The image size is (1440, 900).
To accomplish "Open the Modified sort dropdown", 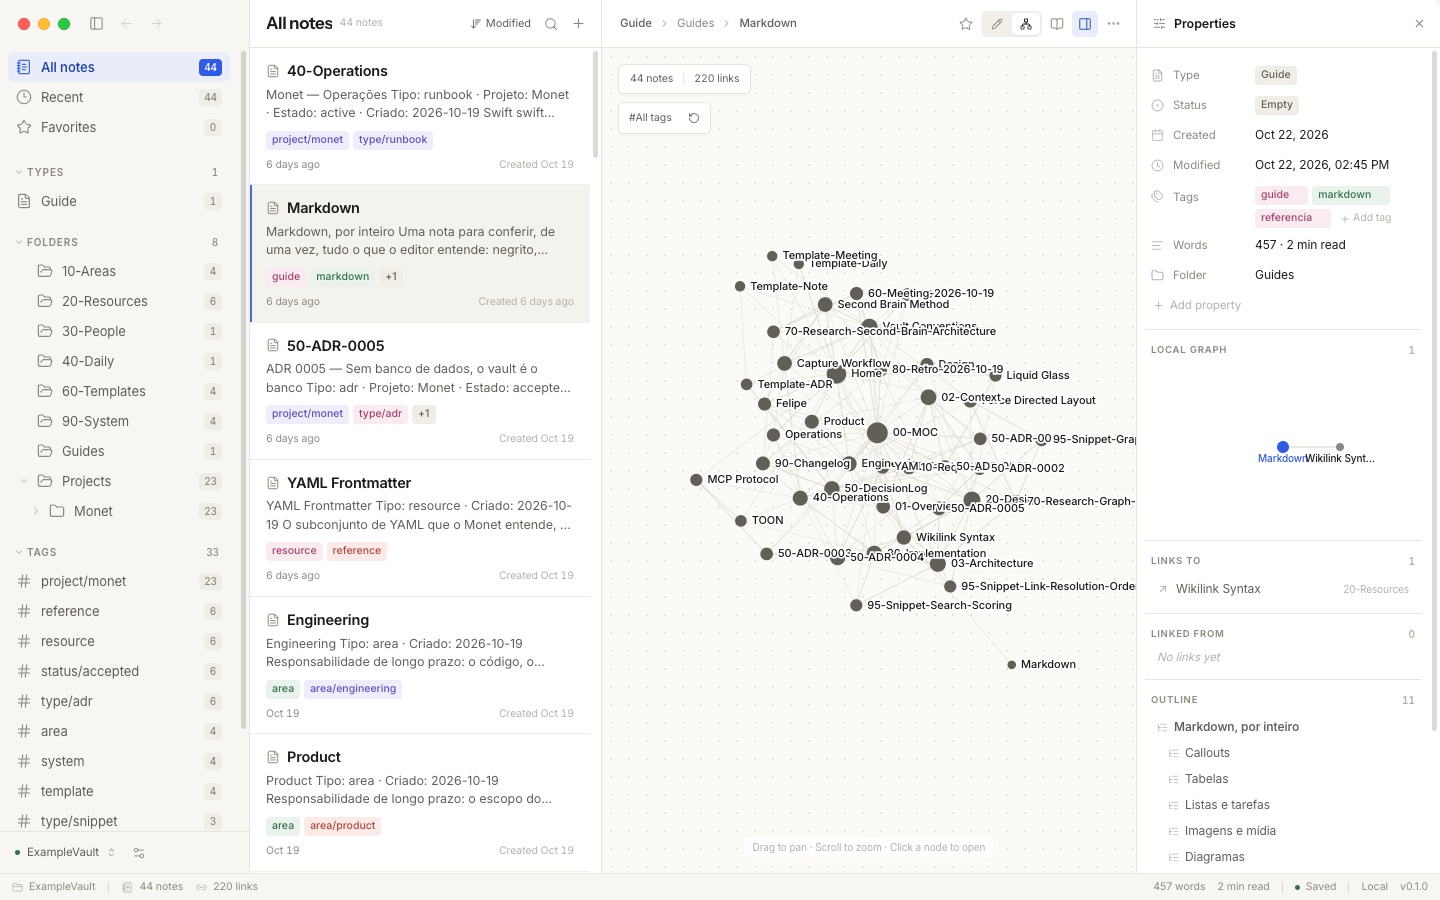I will (501, 24).
